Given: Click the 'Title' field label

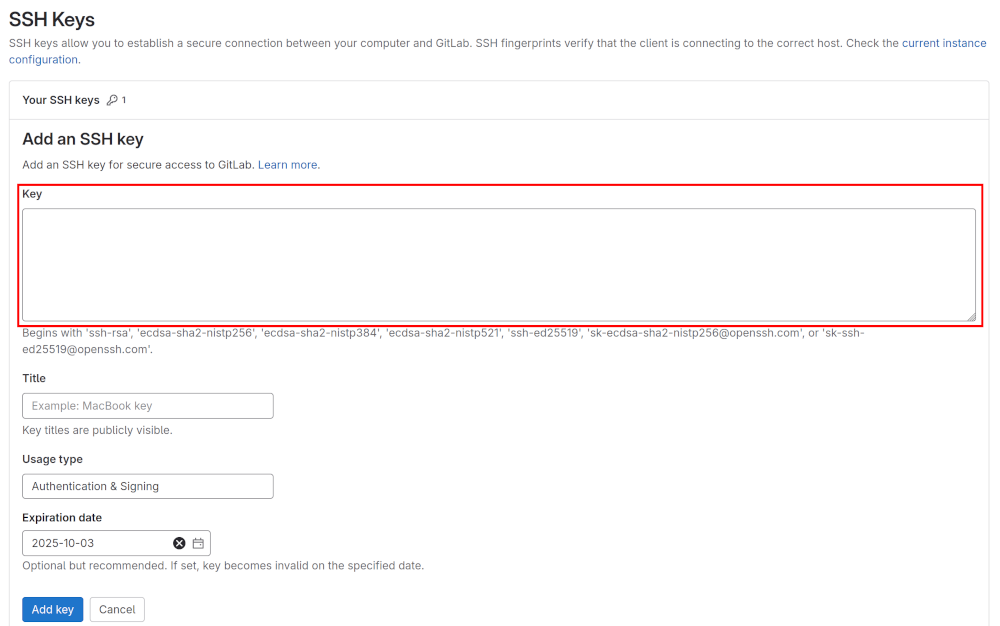Looking at the screenshot, I should tap(34, 378).
